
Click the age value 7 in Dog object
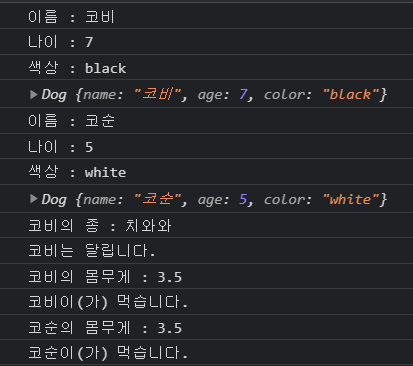click(243, 95)
